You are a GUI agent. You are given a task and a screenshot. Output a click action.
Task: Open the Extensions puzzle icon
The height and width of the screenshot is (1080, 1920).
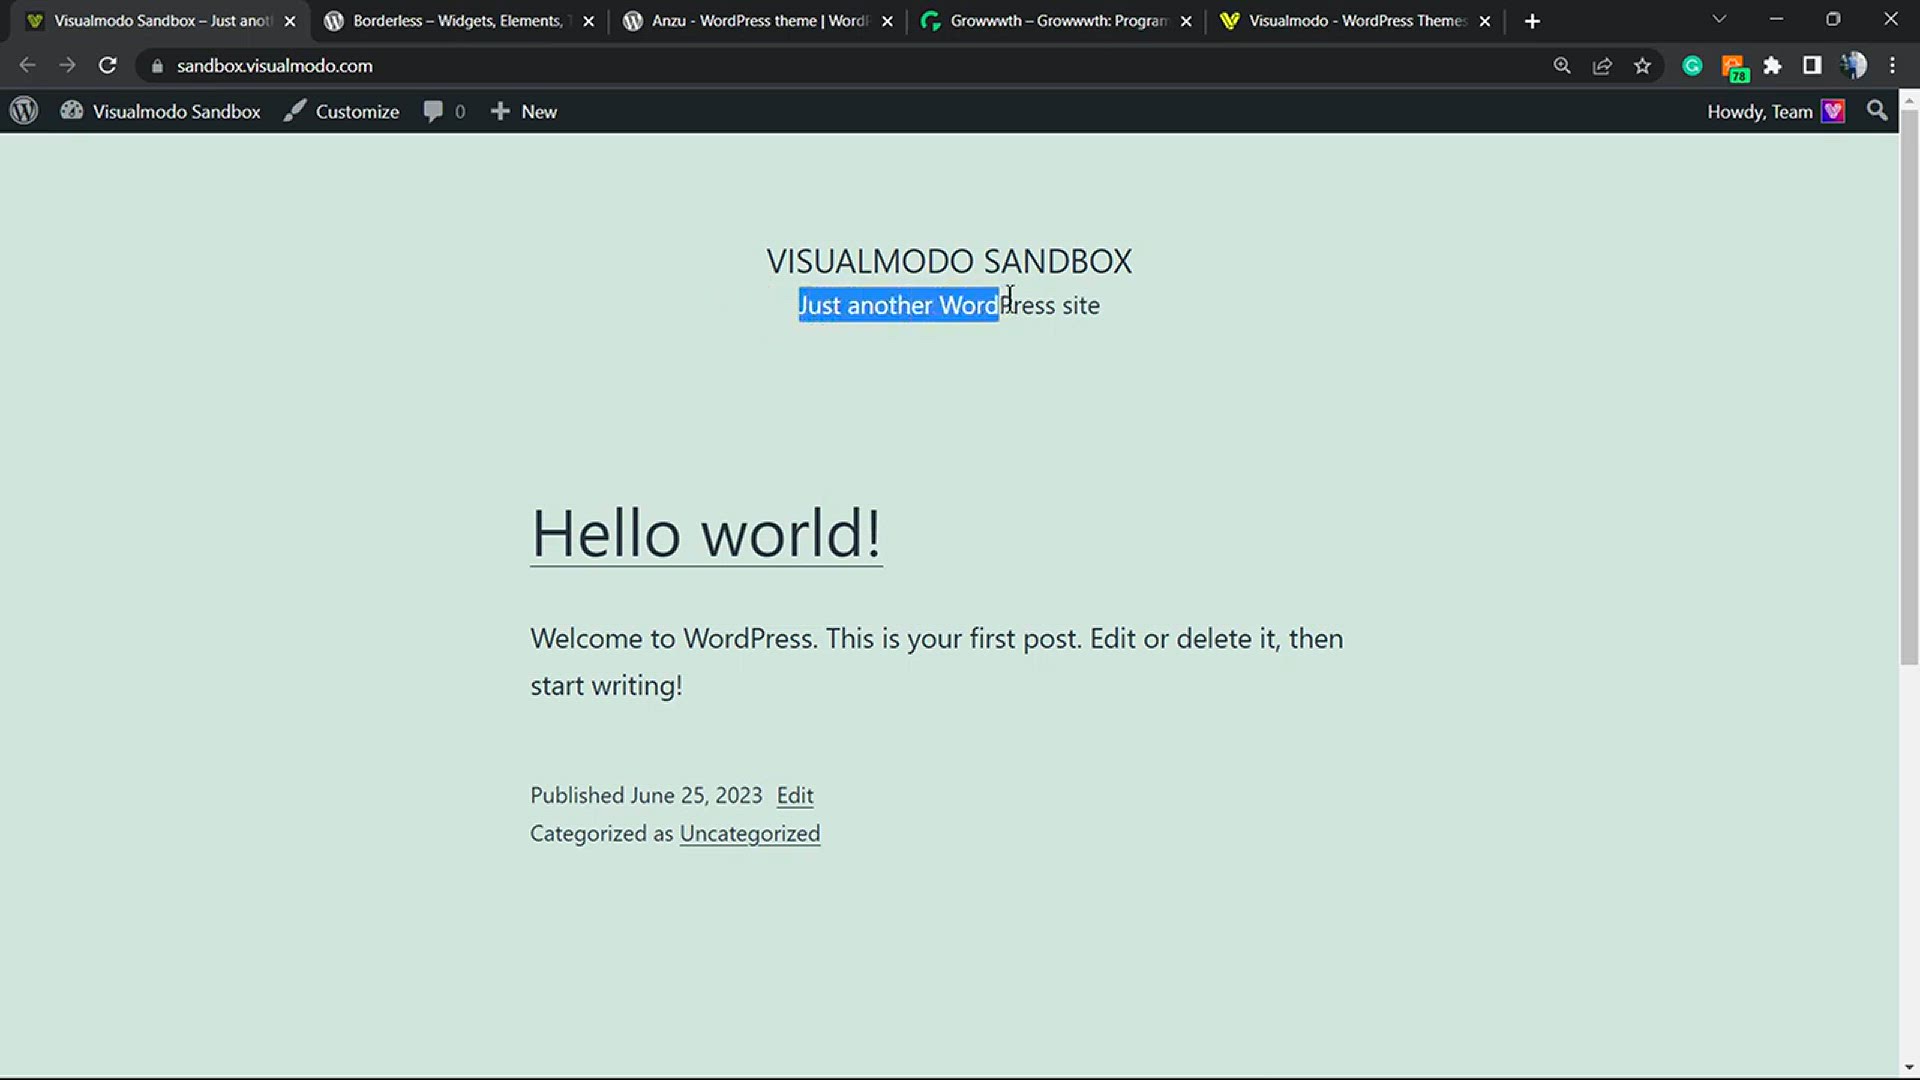pyautogui.click(x=1772, y=65)
